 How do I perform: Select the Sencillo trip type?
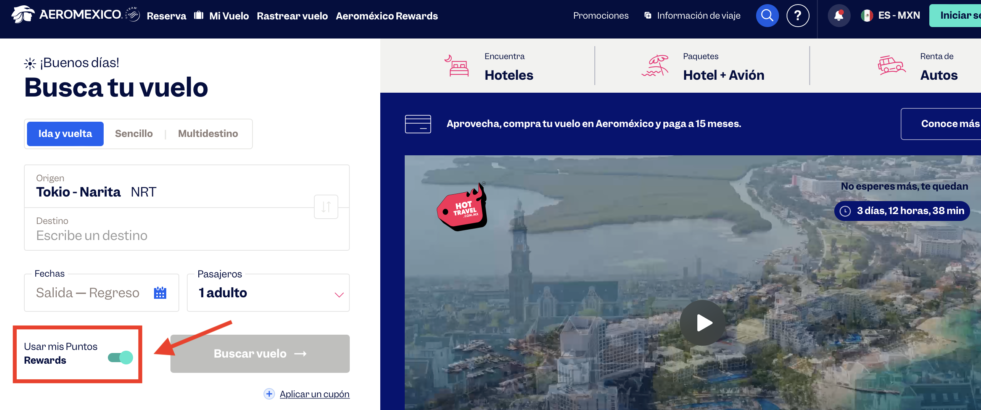point(134,133)
